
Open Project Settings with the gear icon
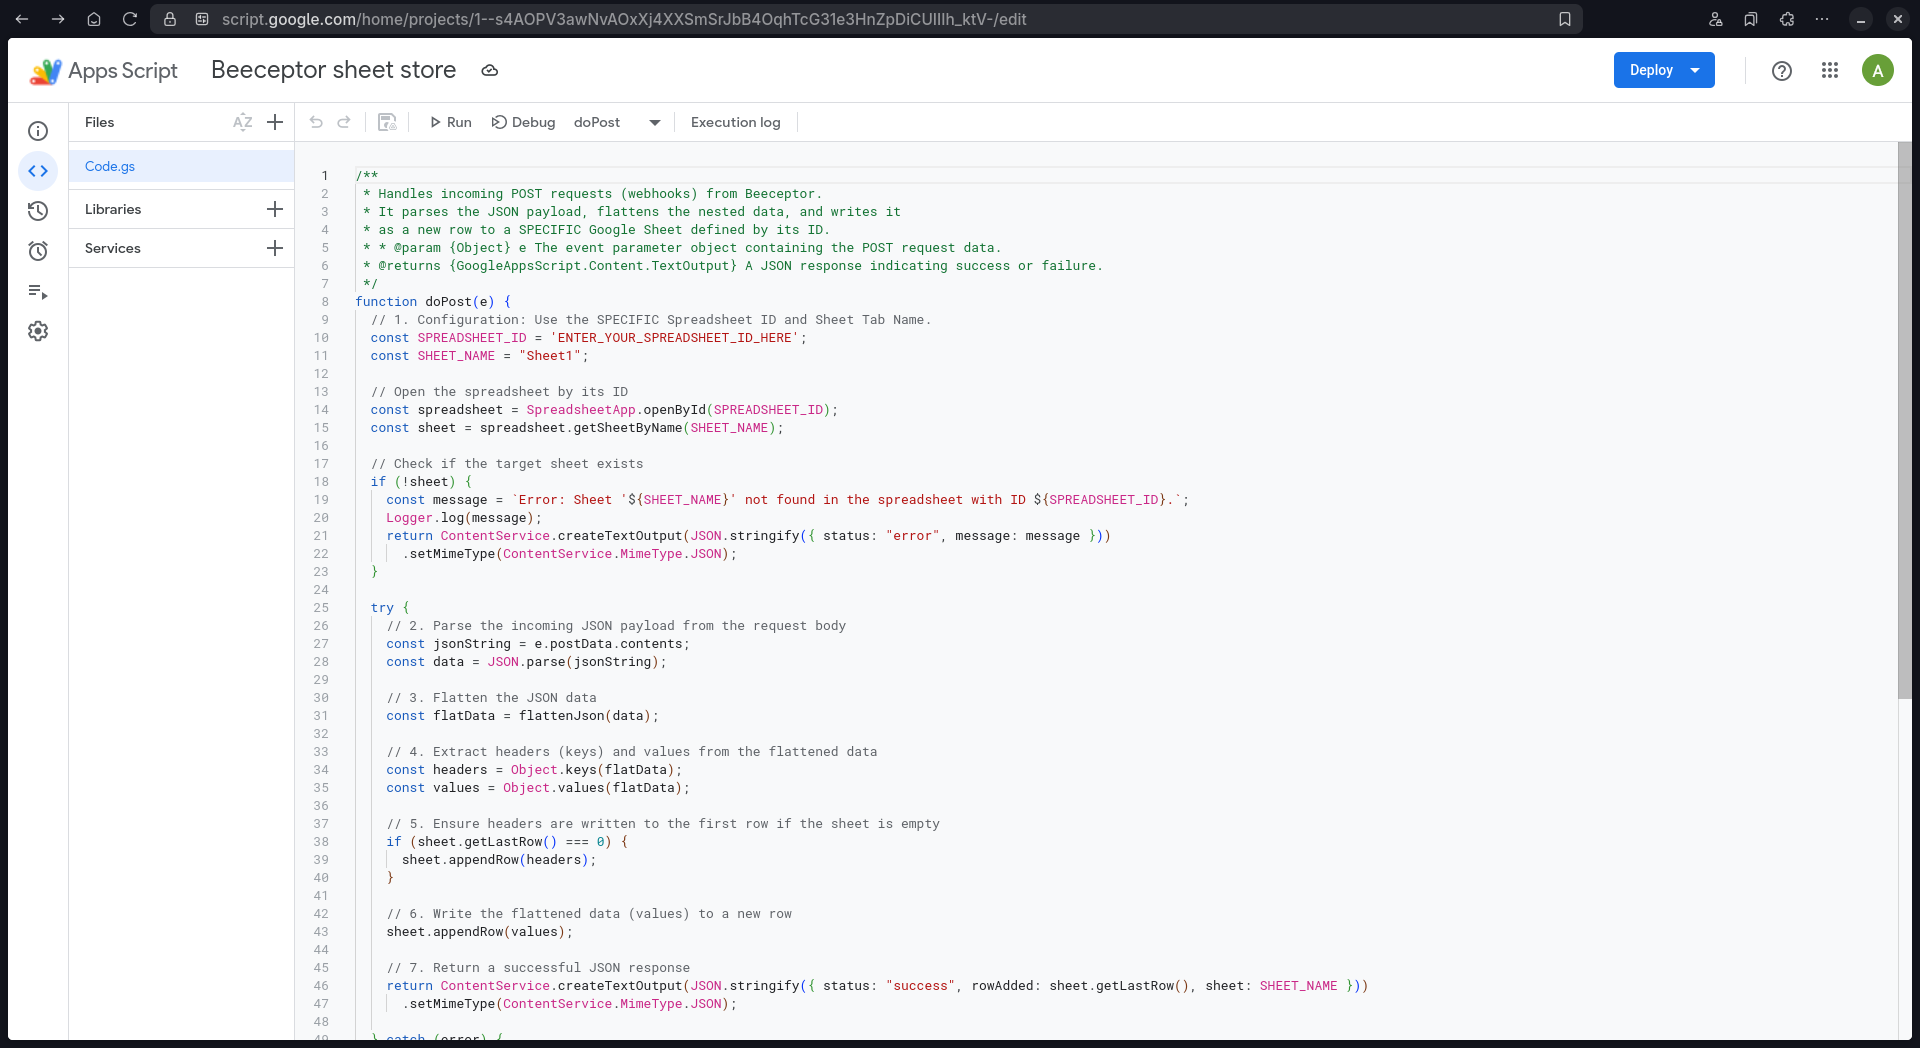pyautogui.click(x=38, y=331)
